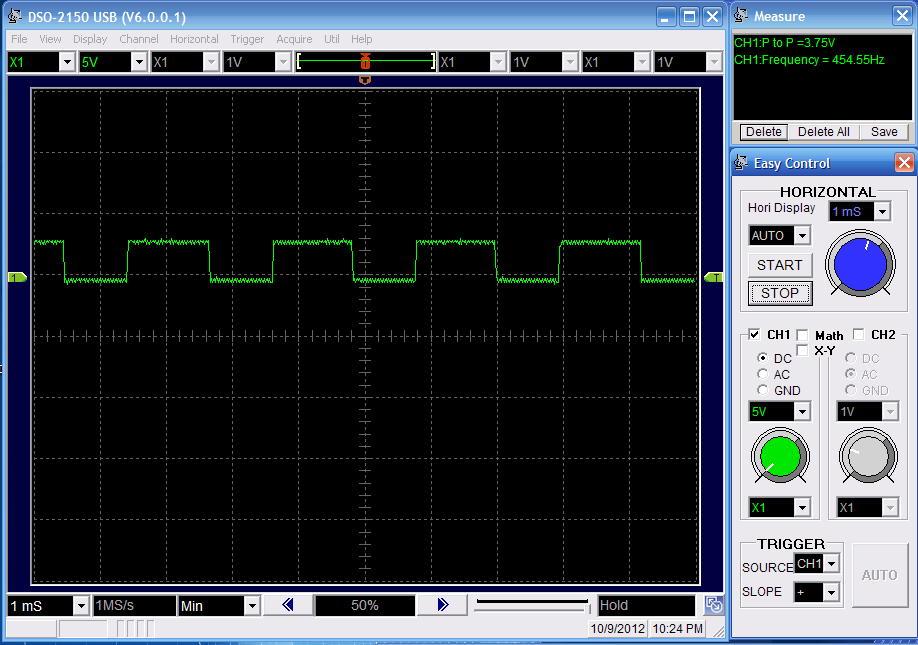Image resolution: width=918 pixels, height=645 pixels.
Task: Open the Trigger menu
Action: pyautogui.click(x=247, y=39)
